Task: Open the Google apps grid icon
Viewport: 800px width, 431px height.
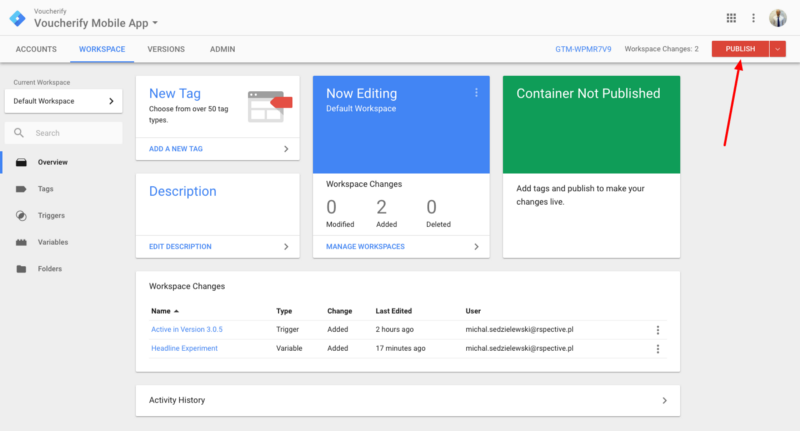Action: [731, 18]
